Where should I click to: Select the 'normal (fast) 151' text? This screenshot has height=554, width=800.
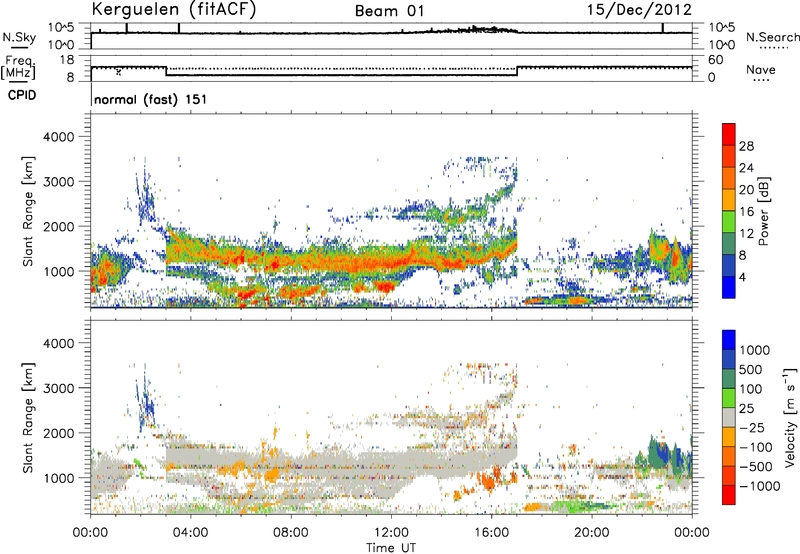(151, 99)
